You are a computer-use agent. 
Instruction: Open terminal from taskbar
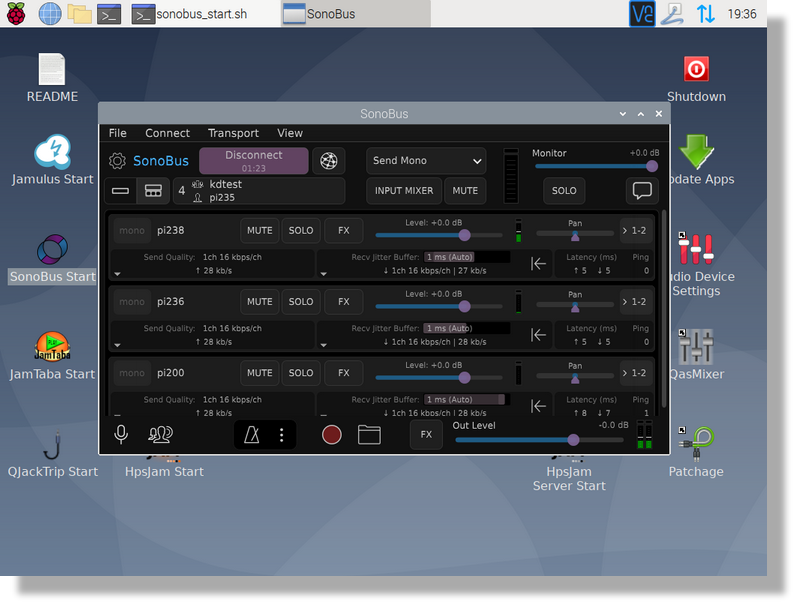coord(109,14)
